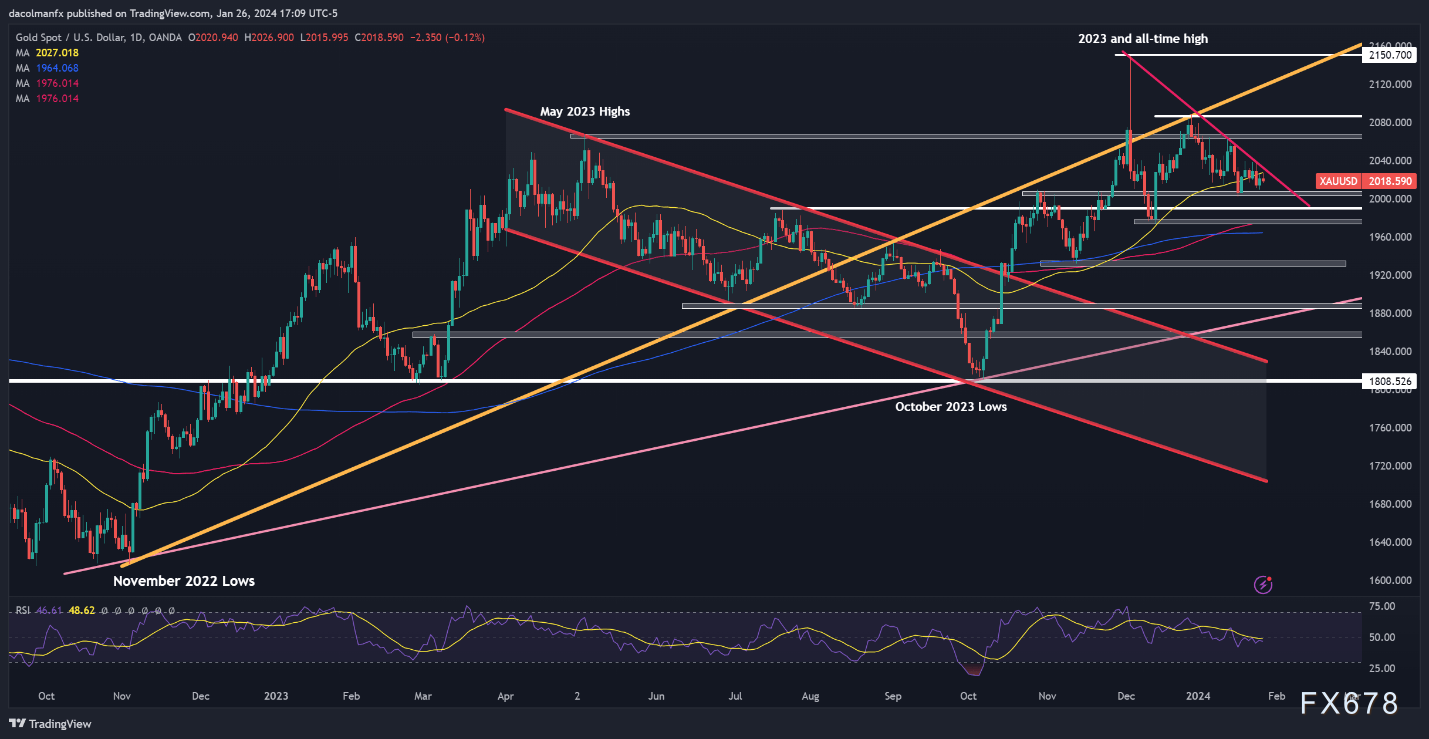The image size is (1429, 739).
Task: Click 2000.000 on the price axis
Action: pyautogui.click(x=1391, y=199)
